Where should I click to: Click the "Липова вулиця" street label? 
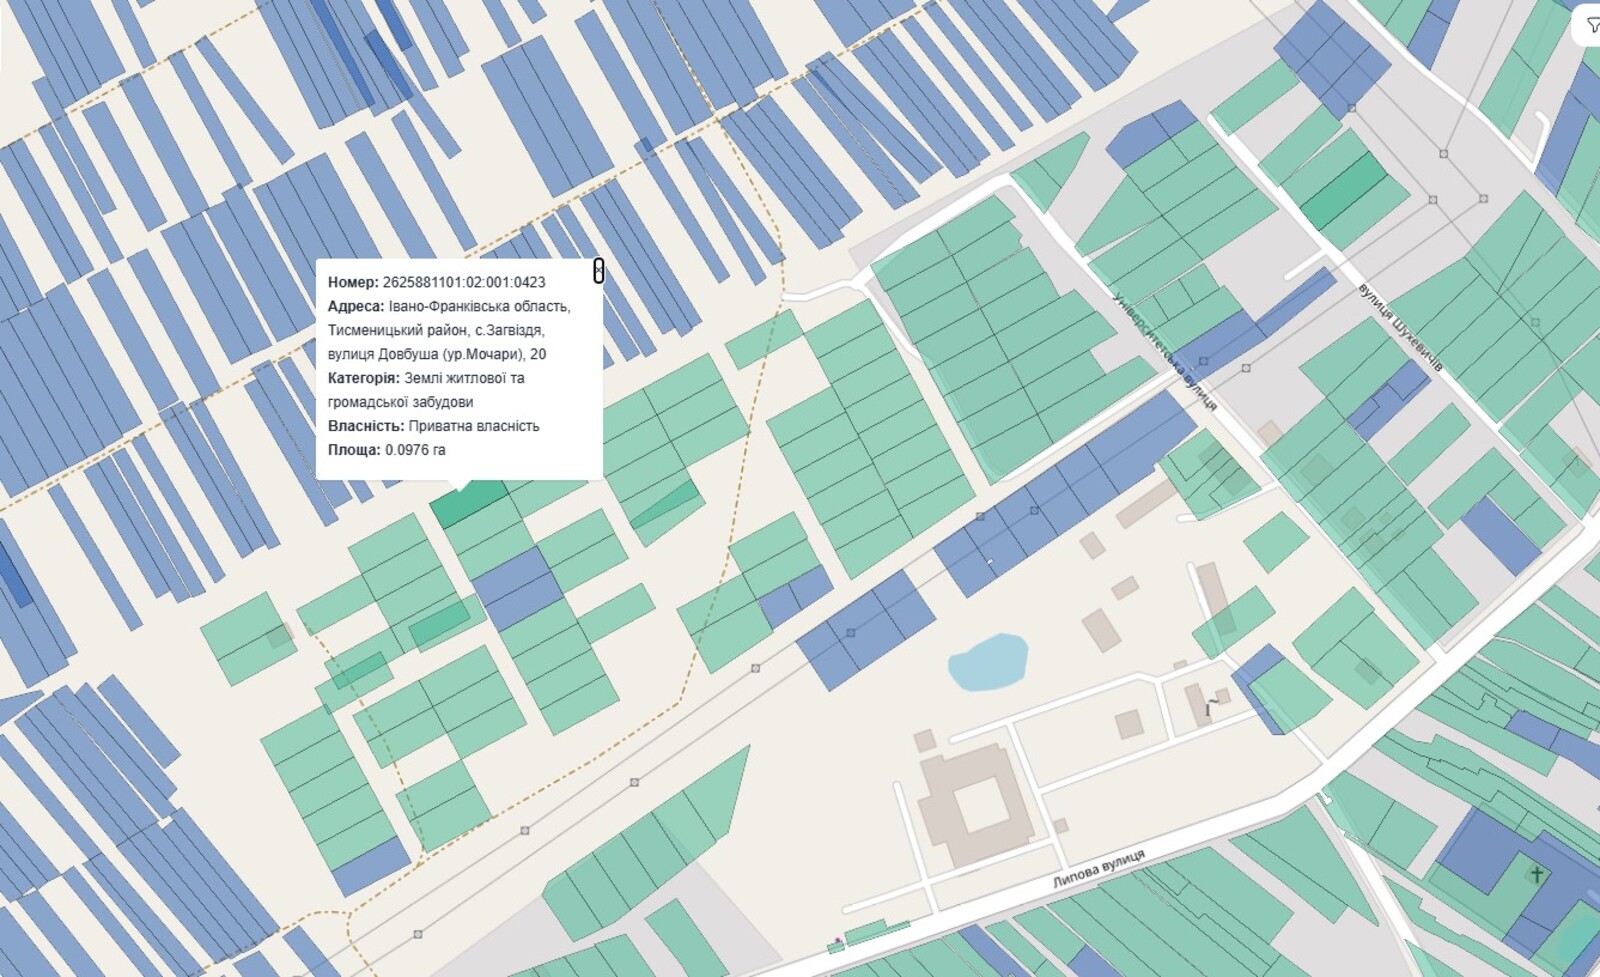(1098, 868)
